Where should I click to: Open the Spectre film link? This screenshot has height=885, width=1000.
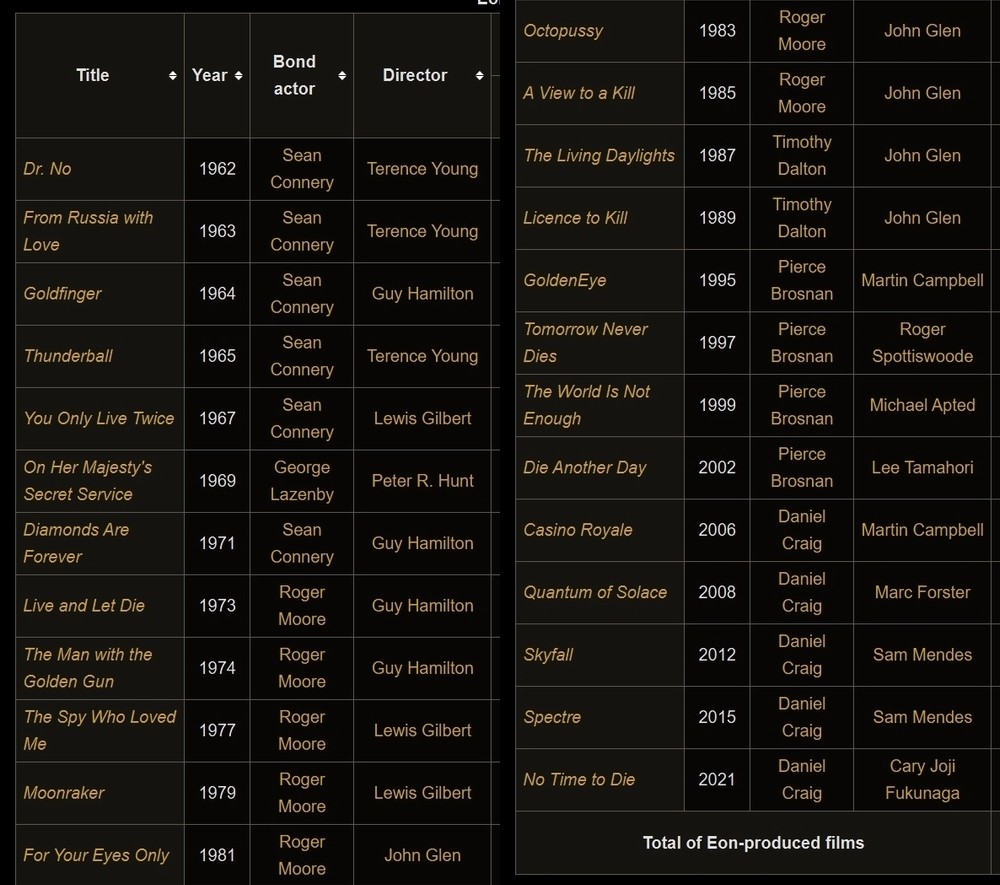point(552,717)
